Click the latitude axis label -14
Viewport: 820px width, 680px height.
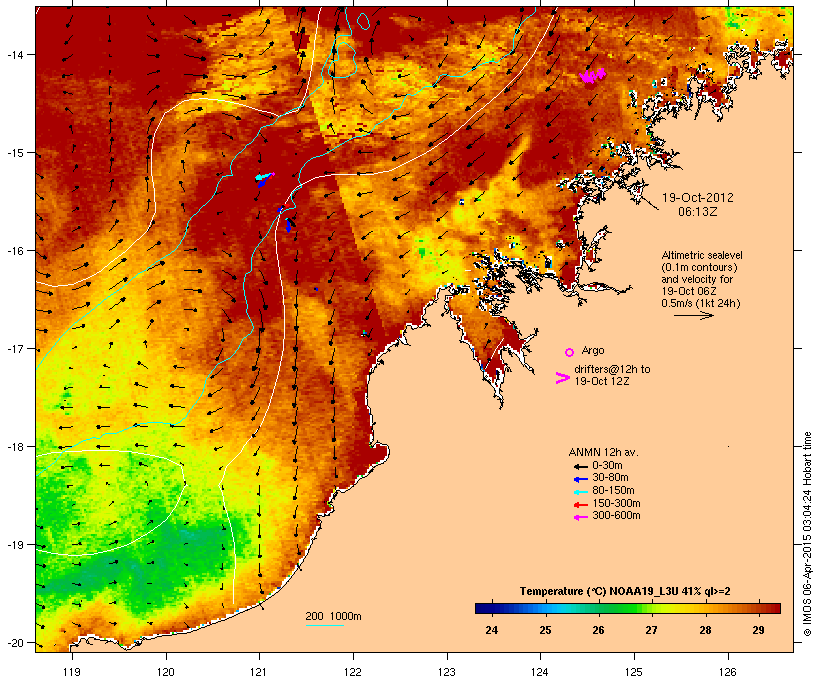15,54
